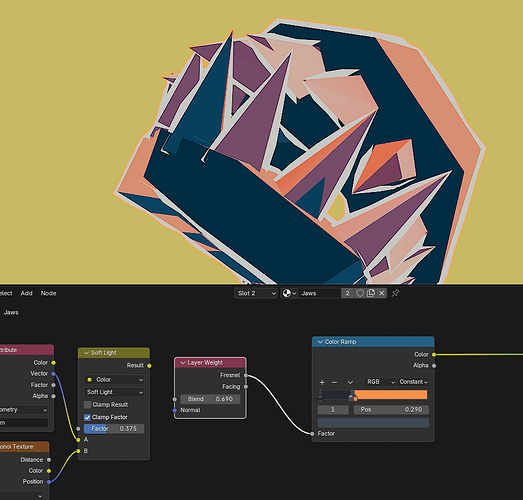Click the Soft Light Result output socket
Image resolution: width=523 pixels, height=500 pixels.
tap(149, 366)
